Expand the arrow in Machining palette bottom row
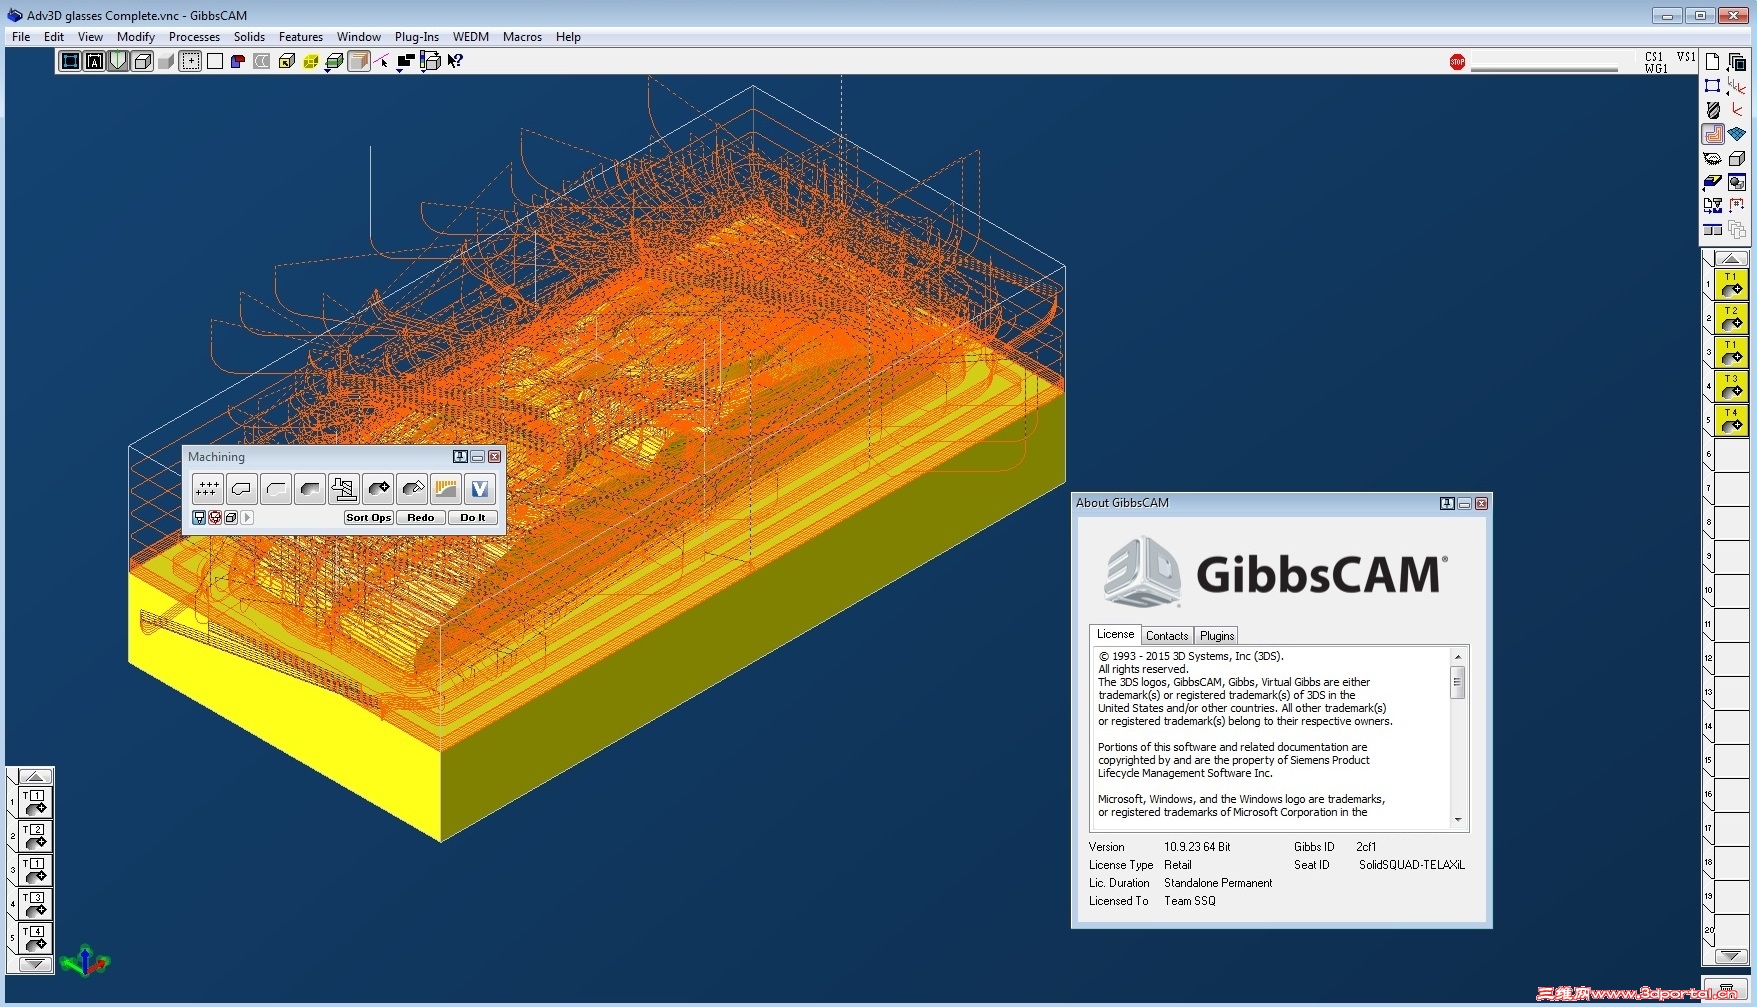Viewport: 1757px width, 1007px height. click(x=247, y=518)
